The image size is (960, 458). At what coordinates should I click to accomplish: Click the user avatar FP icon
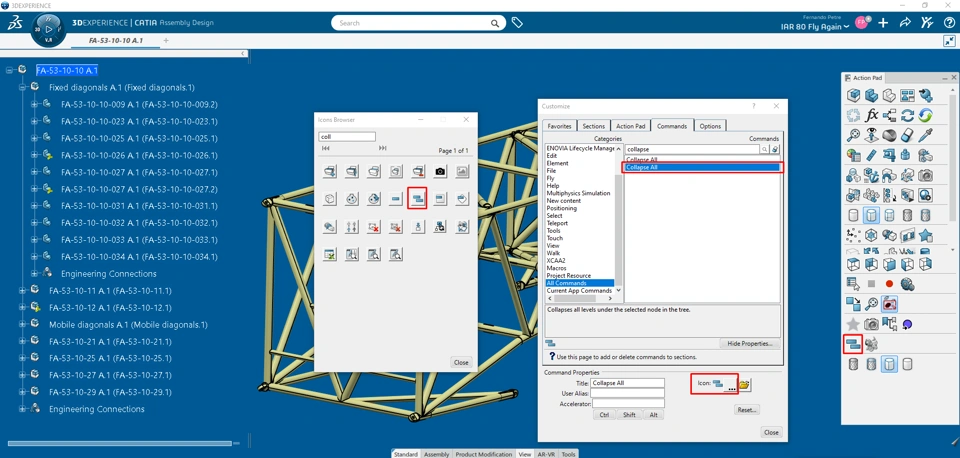pyautogui.click(x=861, y=23)
